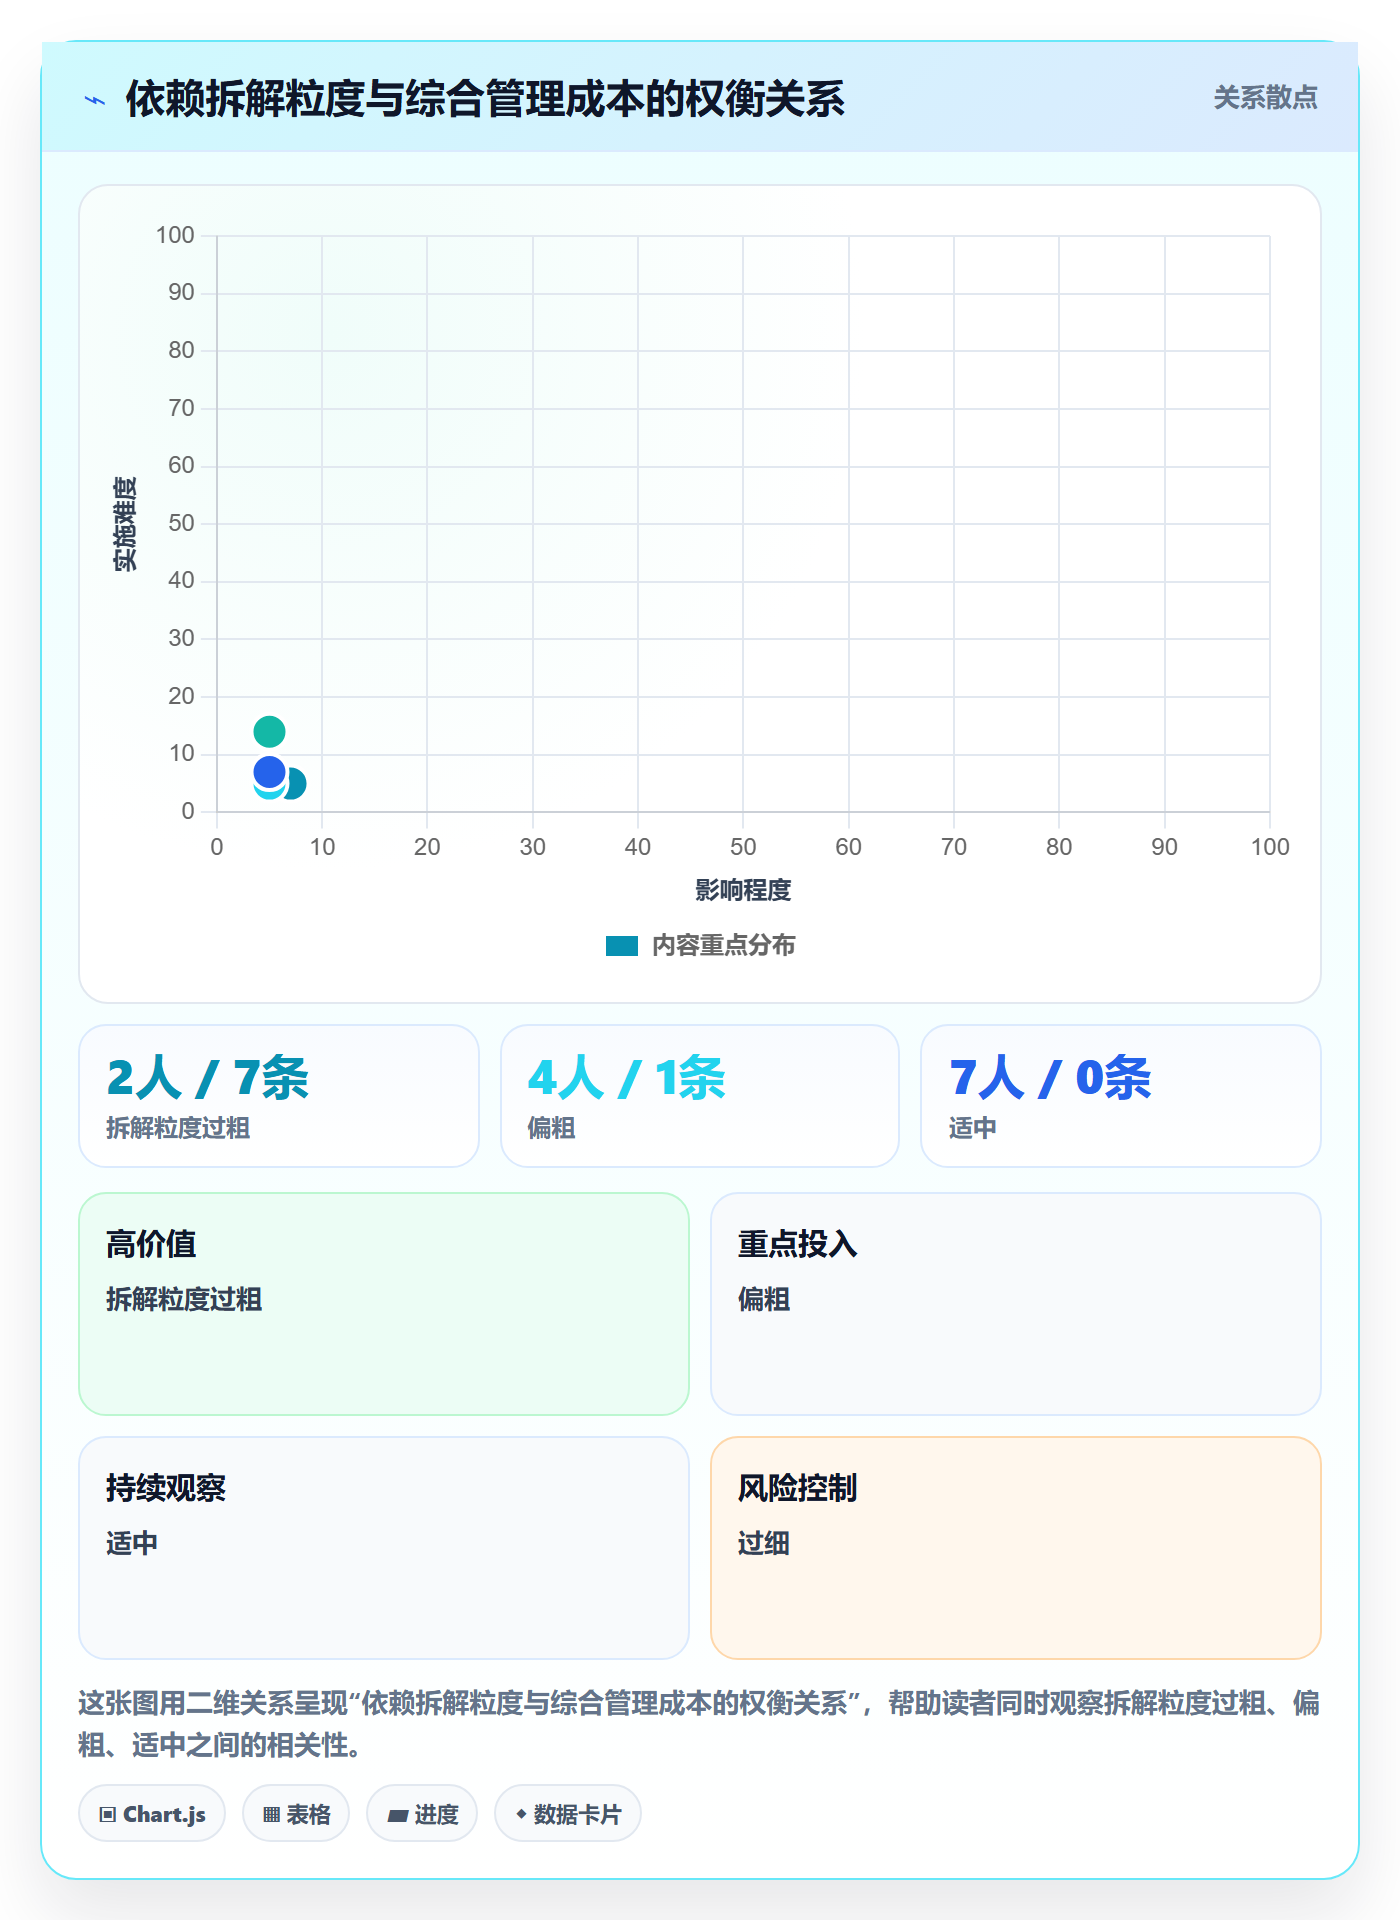Click the x-axis tick label 50

click(x=743, y=847)
